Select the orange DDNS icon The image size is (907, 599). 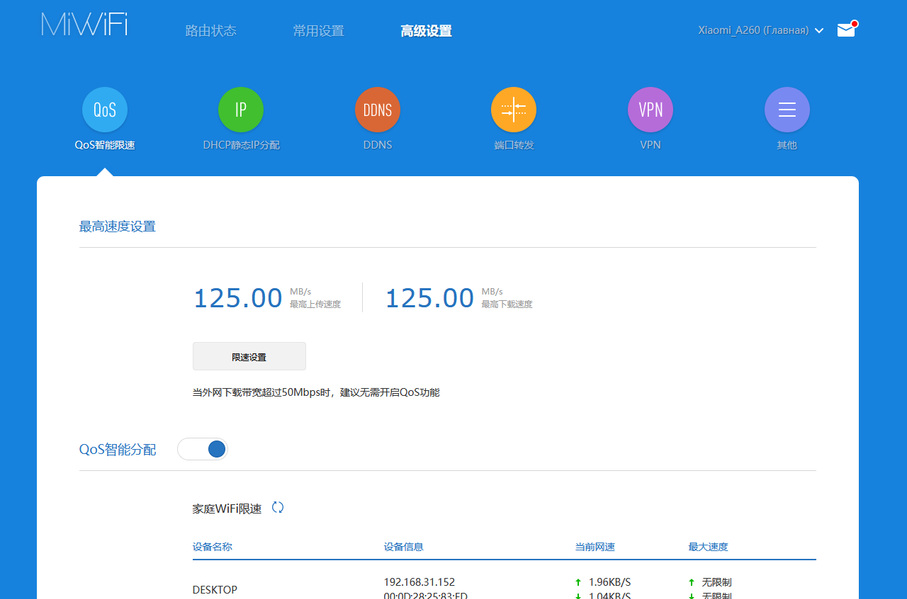(x=377, y=110)
